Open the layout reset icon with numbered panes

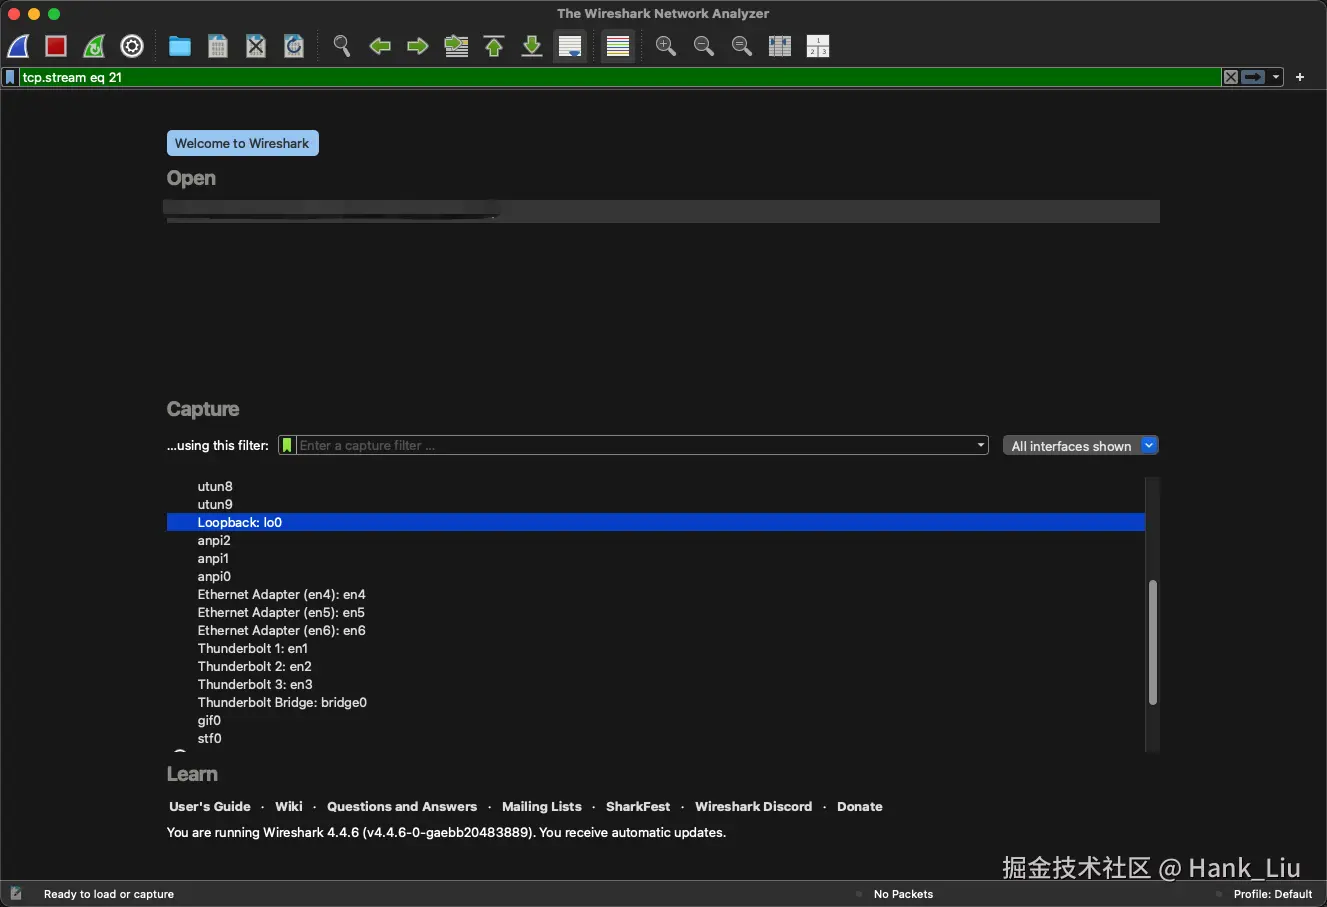point(818,46)
